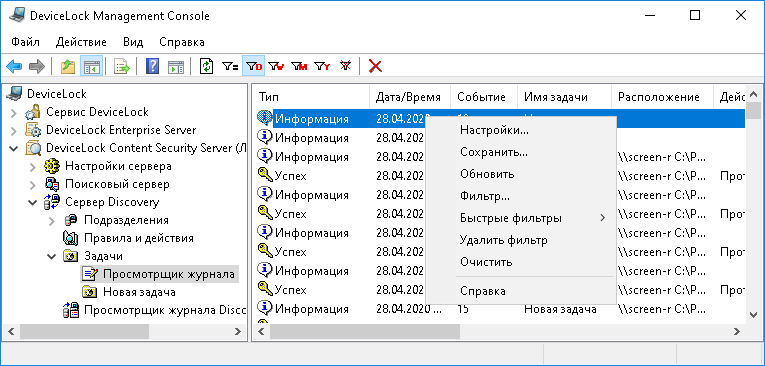Image resolution: width=765 pixels, height=366 pixels.
Task: Collapse the Сервер Discovery tree node
Action: (33, 202)
